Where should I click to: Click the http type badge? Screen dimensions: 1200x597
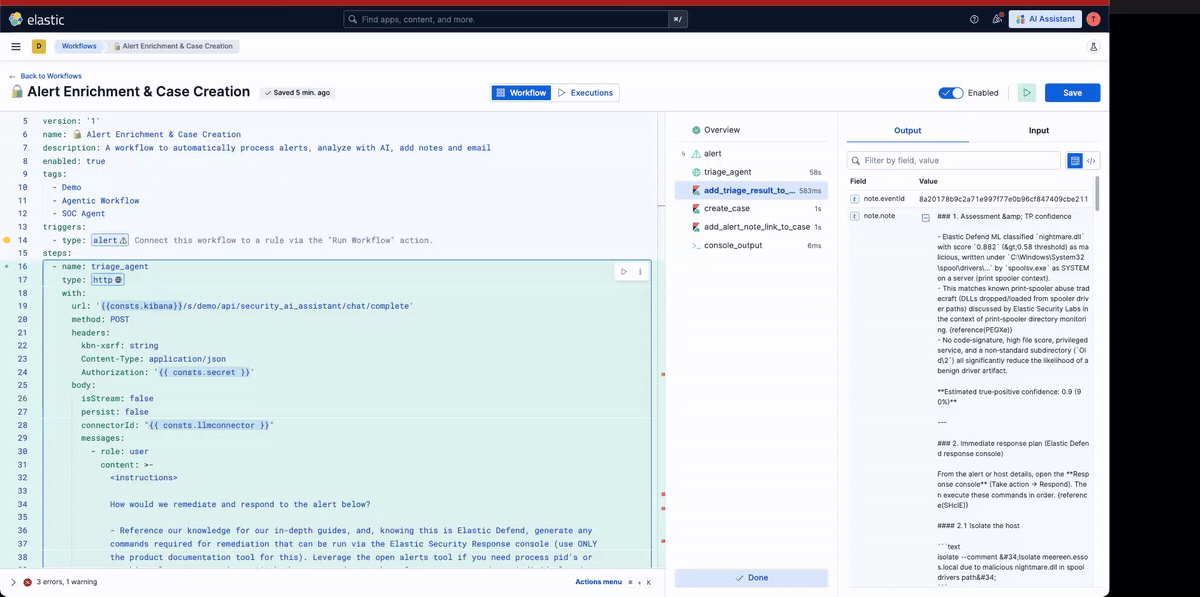coord(107,280)
